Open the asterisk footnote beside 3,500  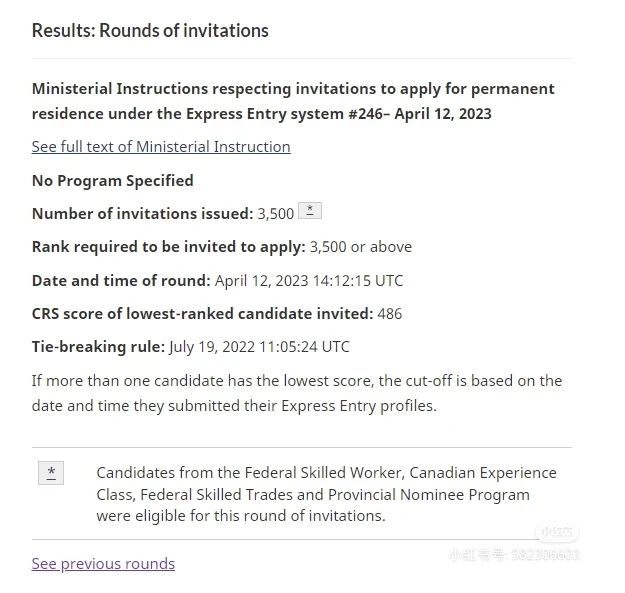(x=310, y=211)
